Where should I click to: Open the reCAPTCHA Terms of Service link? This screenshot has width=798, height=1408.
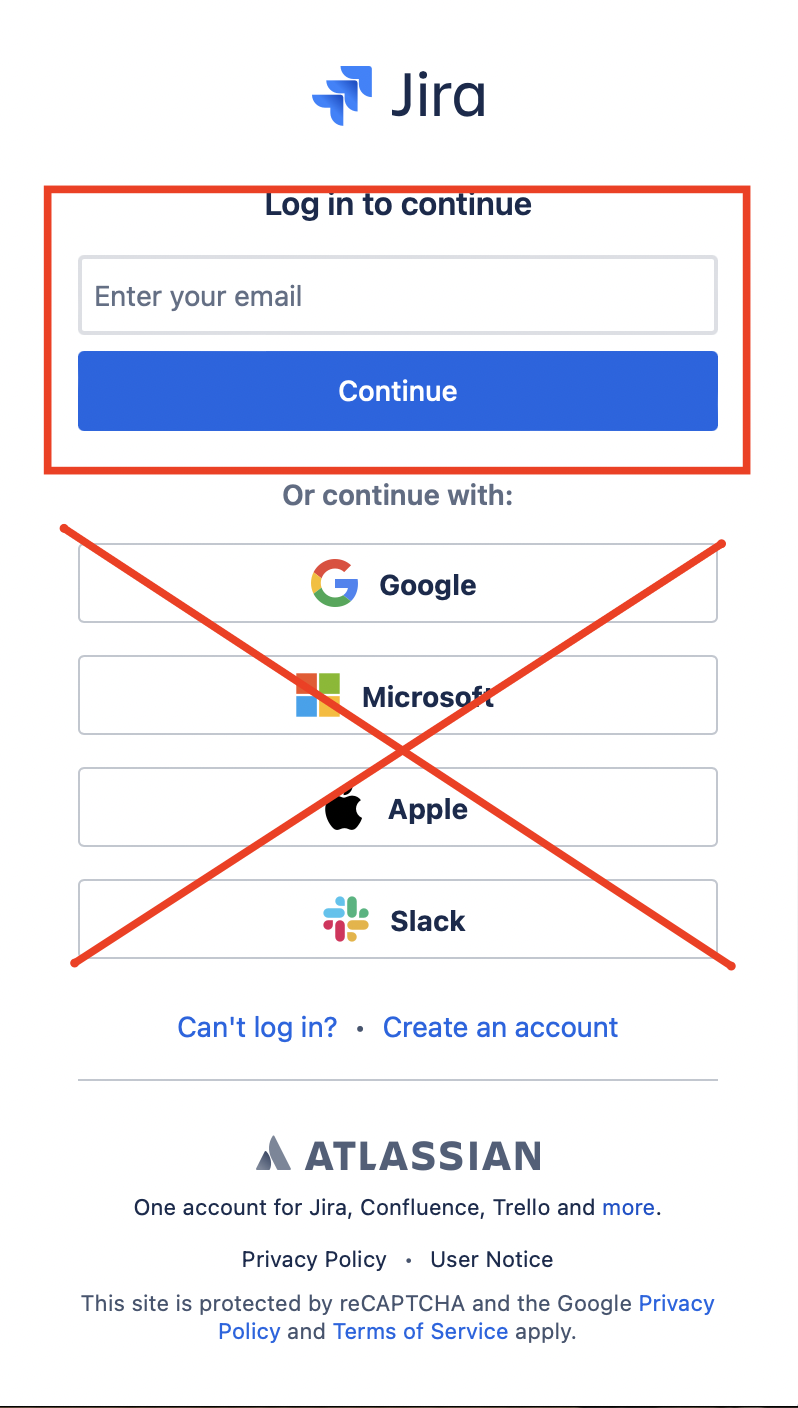pos(420,1331)
